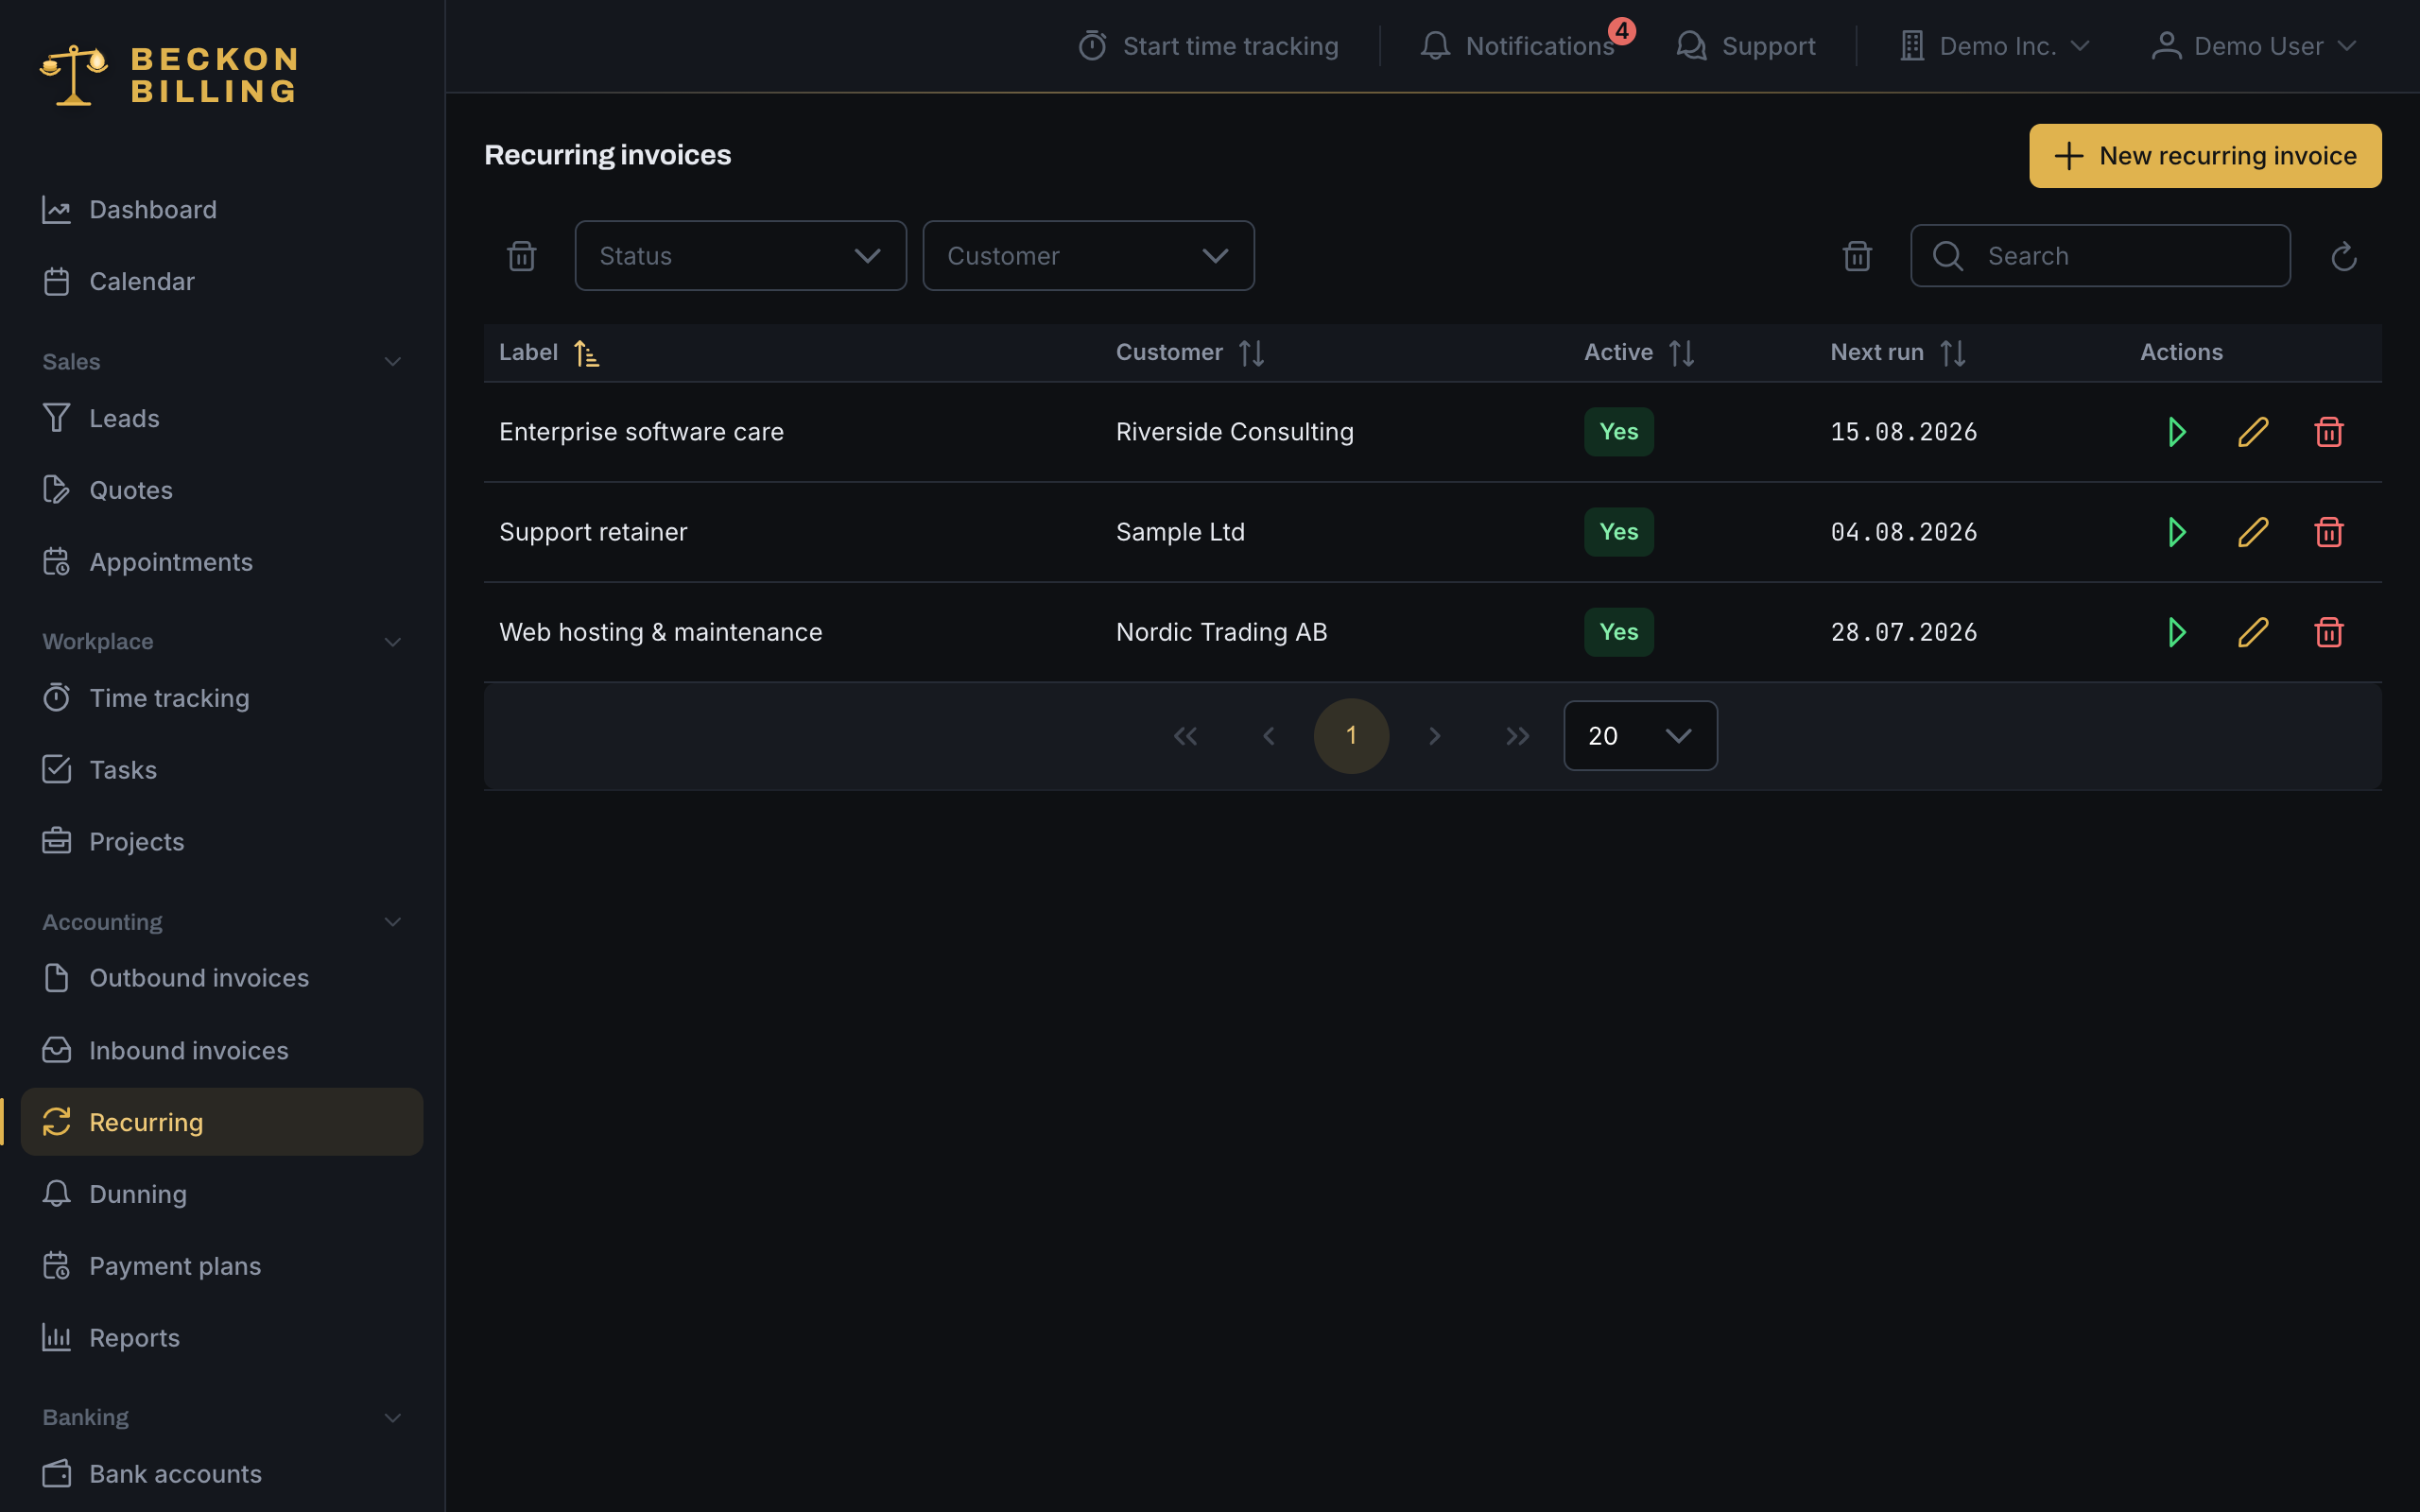Click the Beckon Billing logo
Screen dimensions: 2420x1512
click(169, 75)
